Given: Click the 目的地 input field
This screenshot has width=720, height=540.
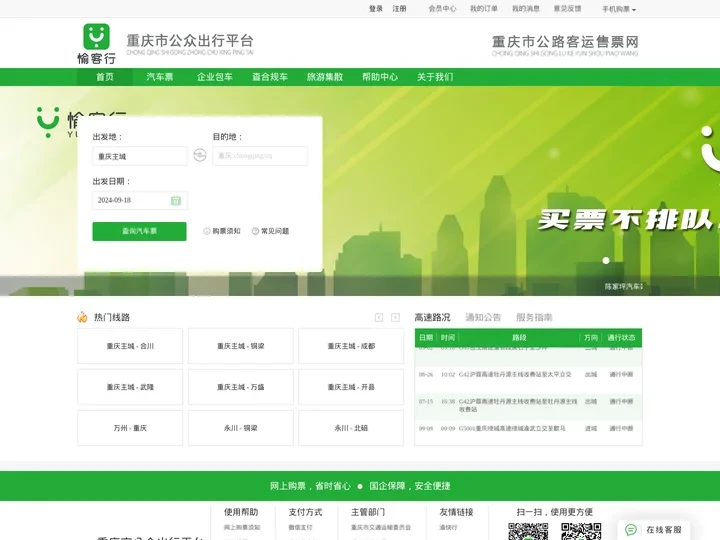Looking at the screenshot, I should tap(260, 156).
